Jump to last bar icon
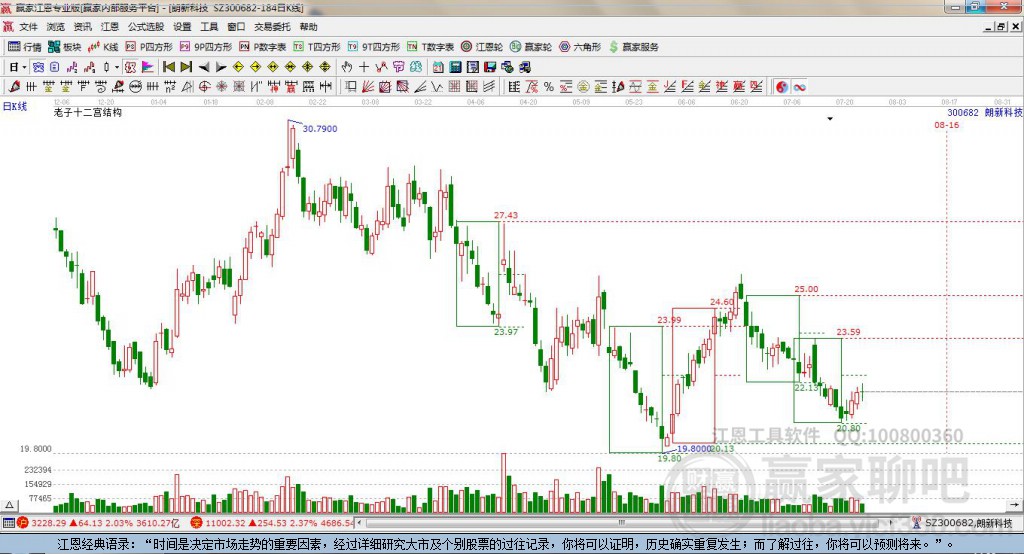1024x554 pixels. pyautogui.click(x=185, y=67)
